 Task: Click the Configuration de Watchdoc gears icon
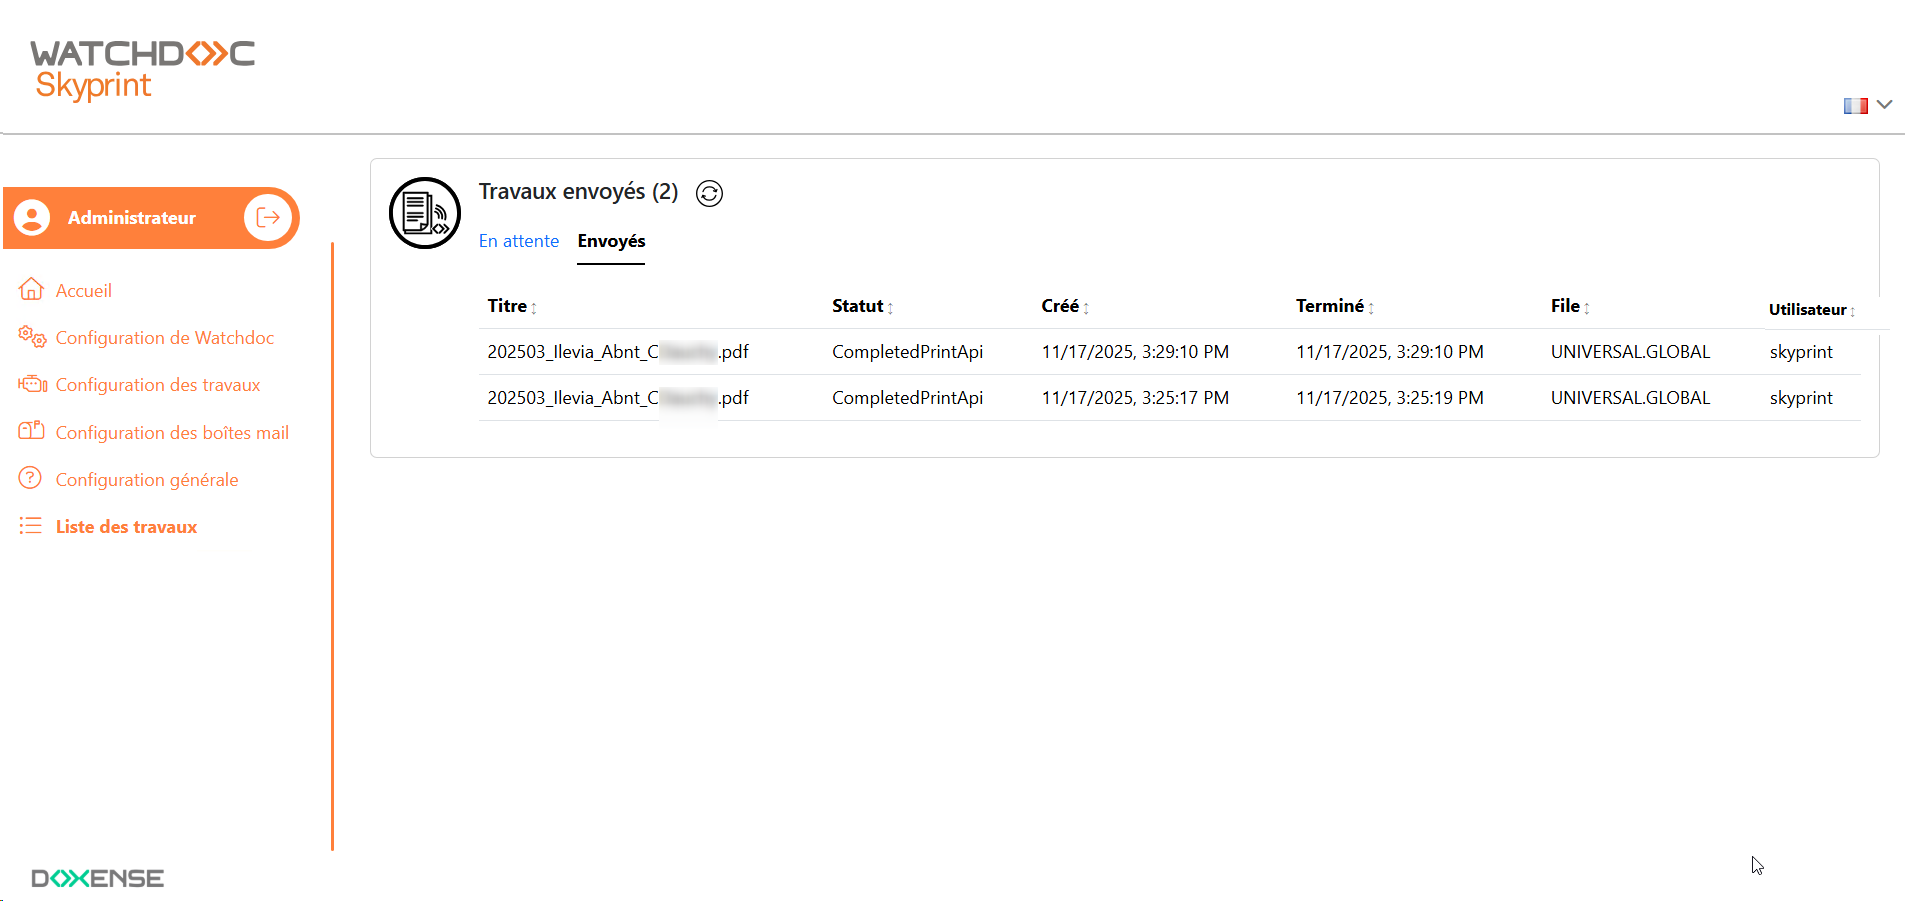click(x=32, y=337)
